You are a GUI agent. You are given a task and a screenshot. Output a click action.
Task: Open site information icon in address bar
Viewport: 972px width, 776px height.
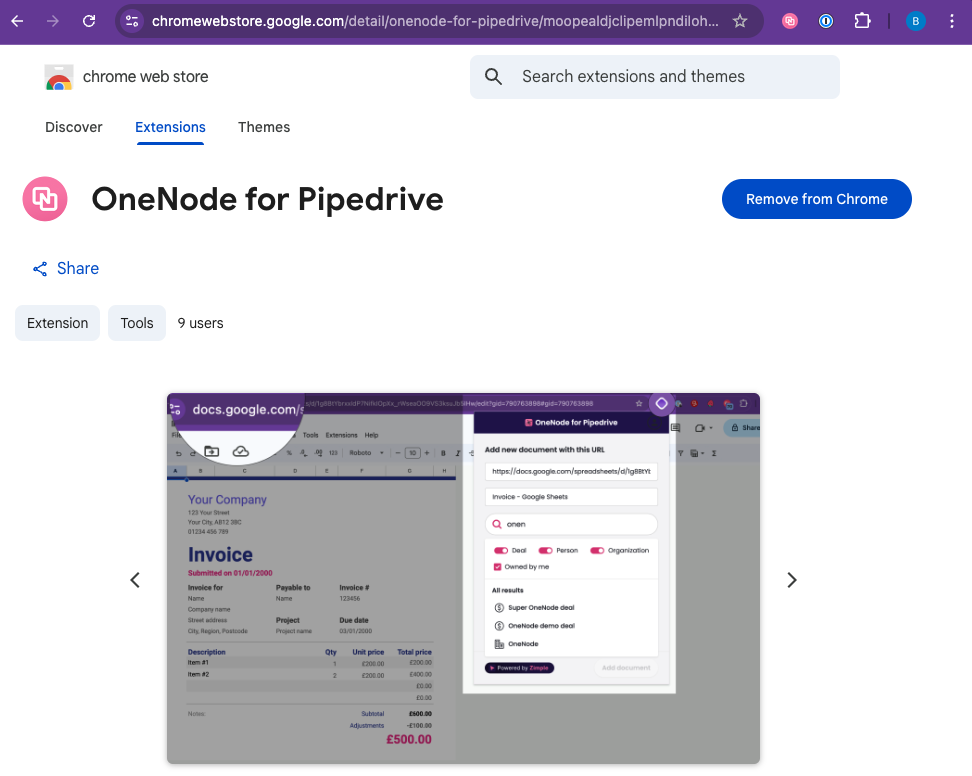[x=132, y=21]
